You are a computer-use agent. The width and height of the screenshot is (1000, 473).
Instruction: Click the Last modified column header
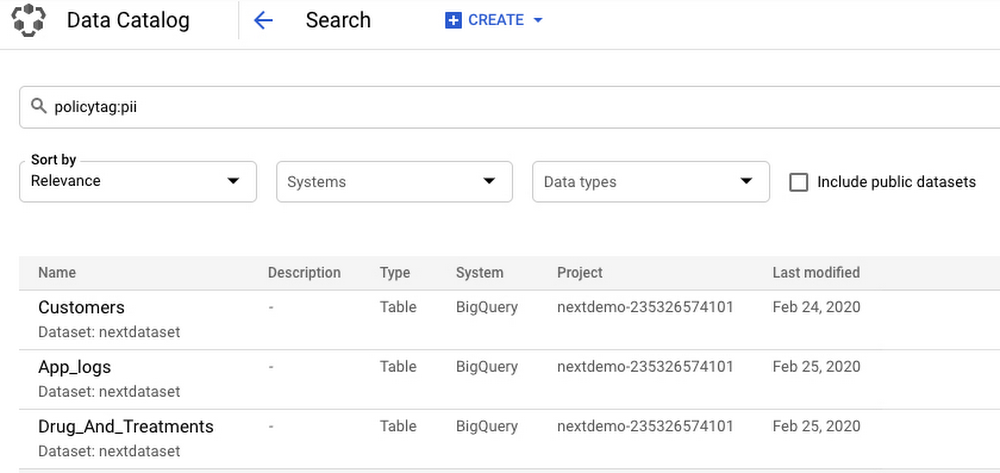(x=816, y=273)
